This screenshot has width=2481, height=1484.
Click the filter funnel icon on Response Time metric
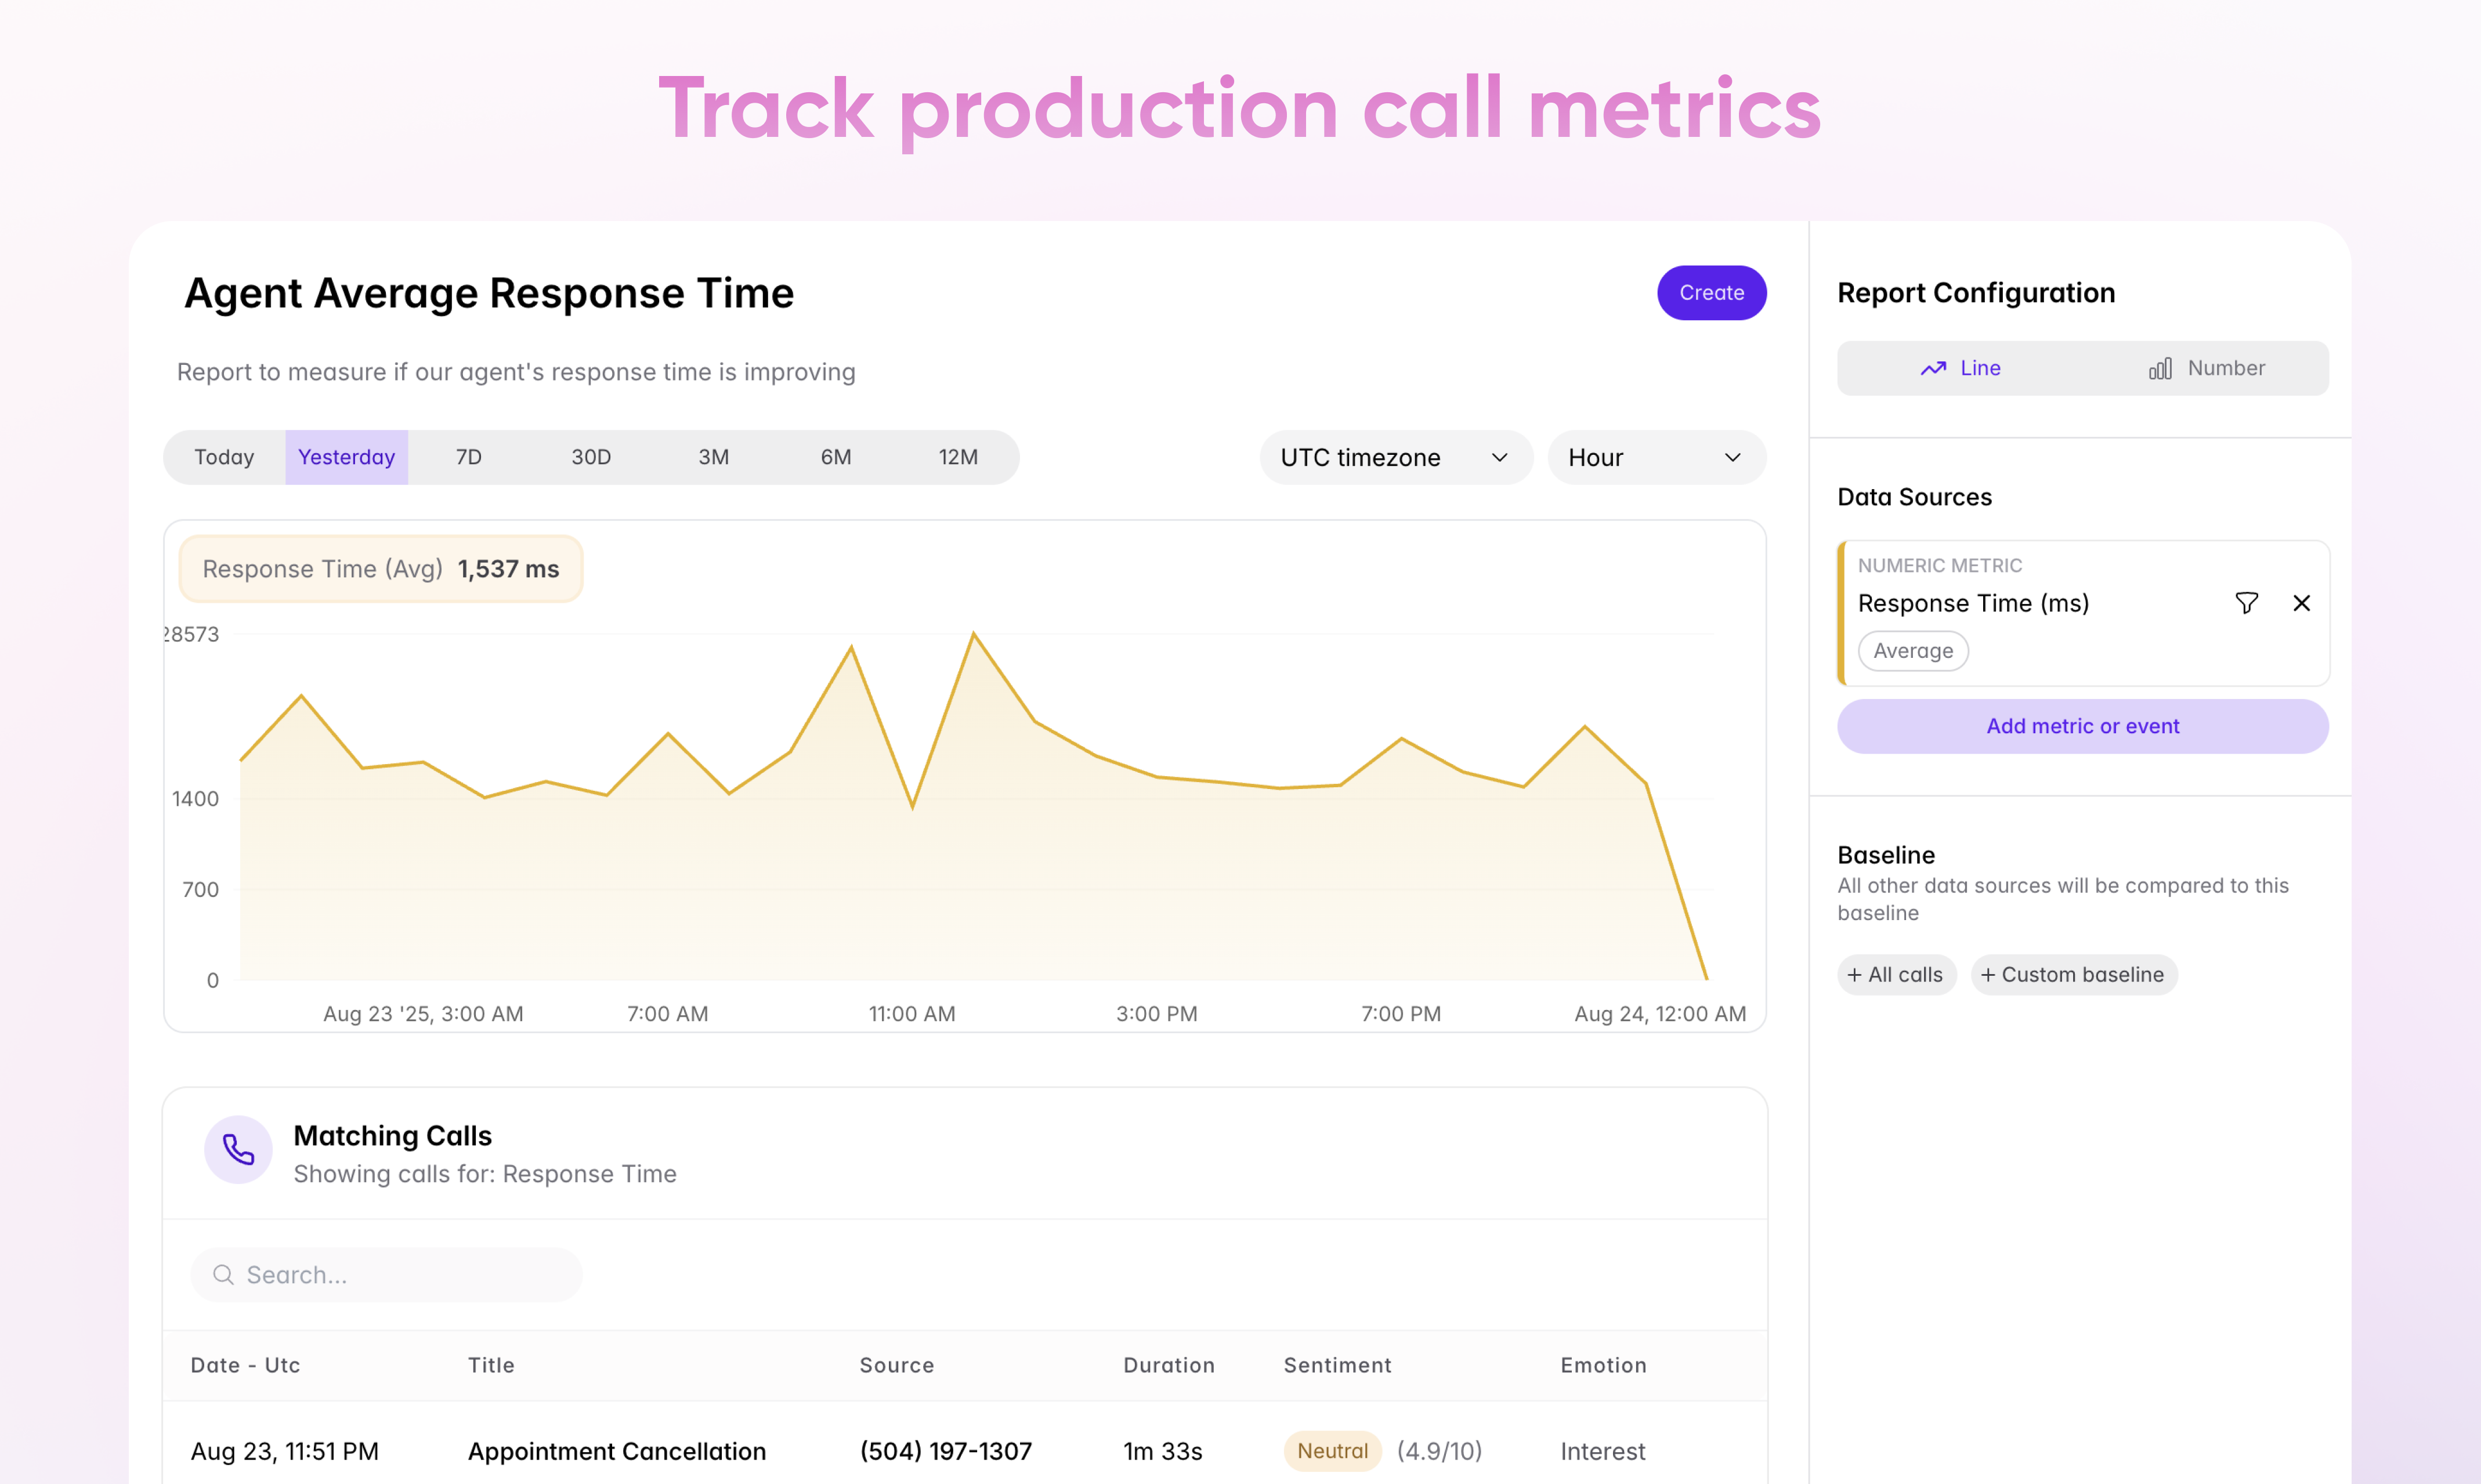coord(2246,603)
